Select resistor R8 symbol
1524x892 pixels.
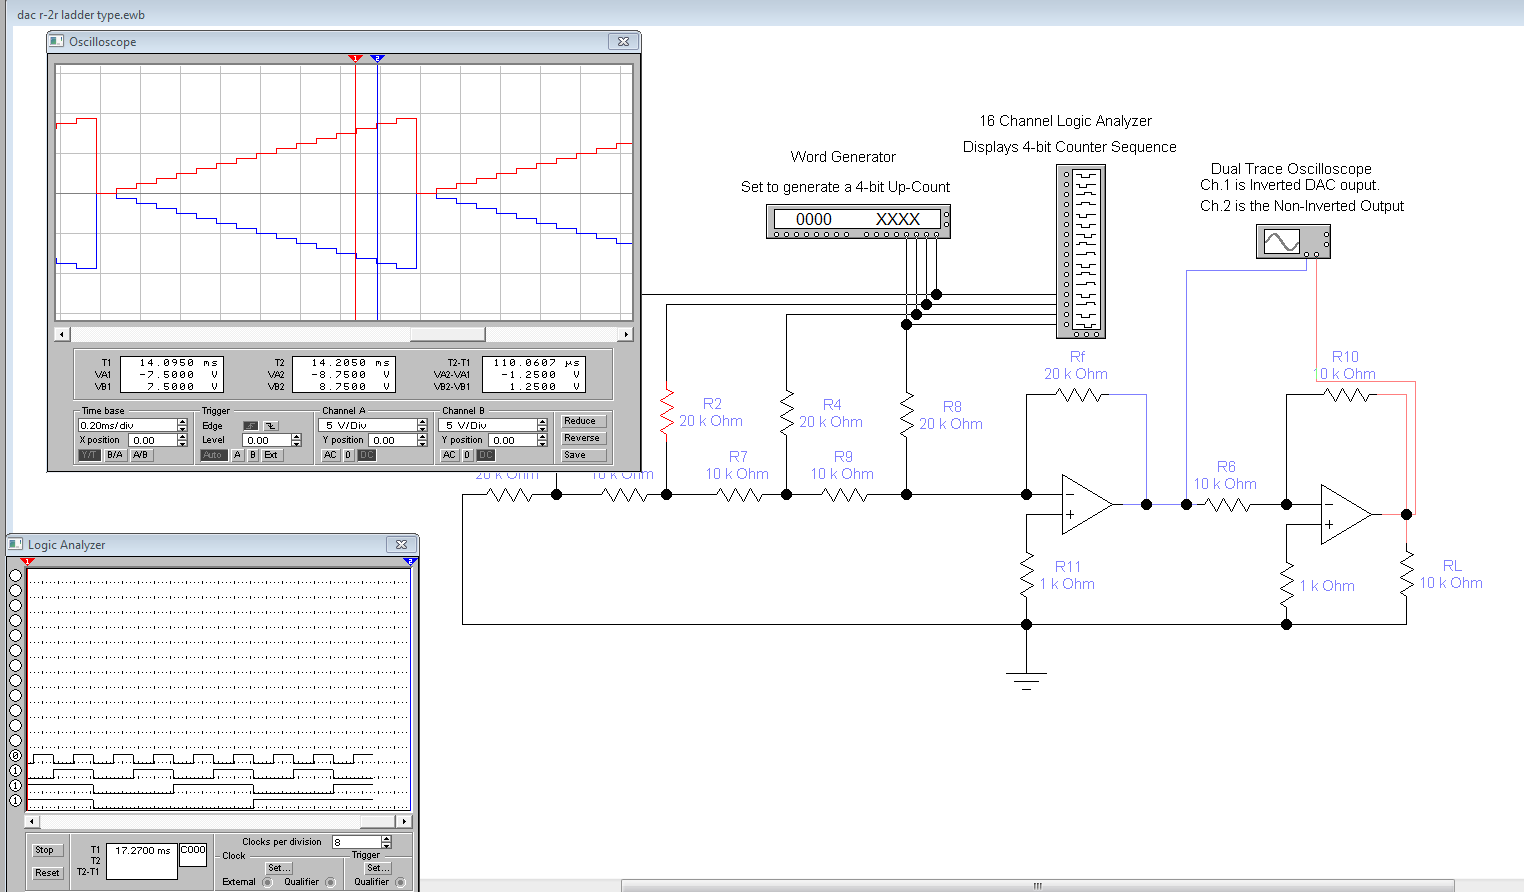point(907,412)
